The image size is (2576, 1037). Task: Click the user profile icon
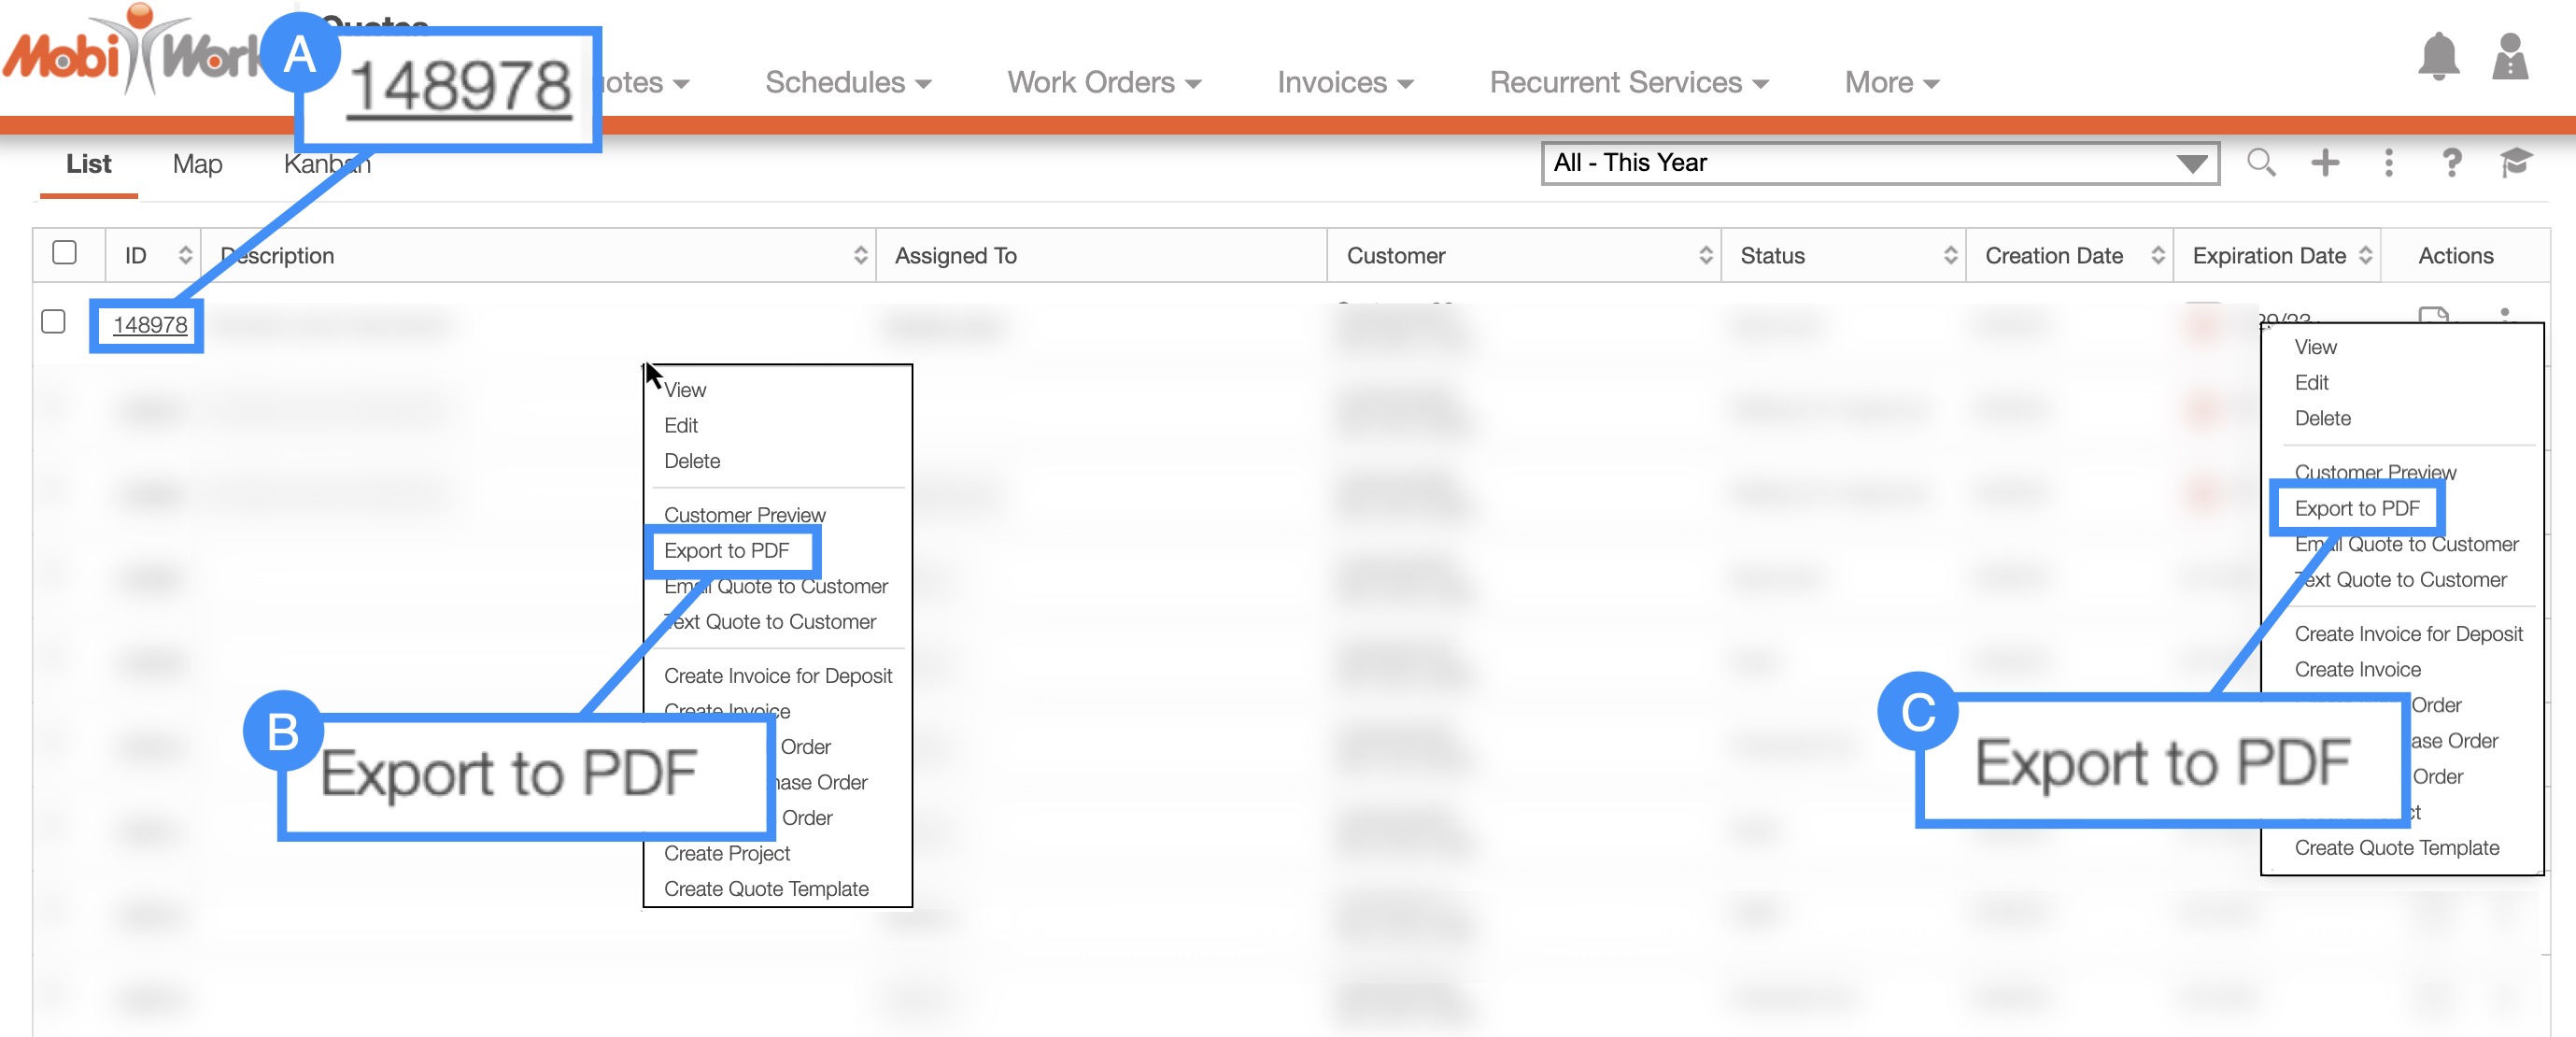[2509, 58]
